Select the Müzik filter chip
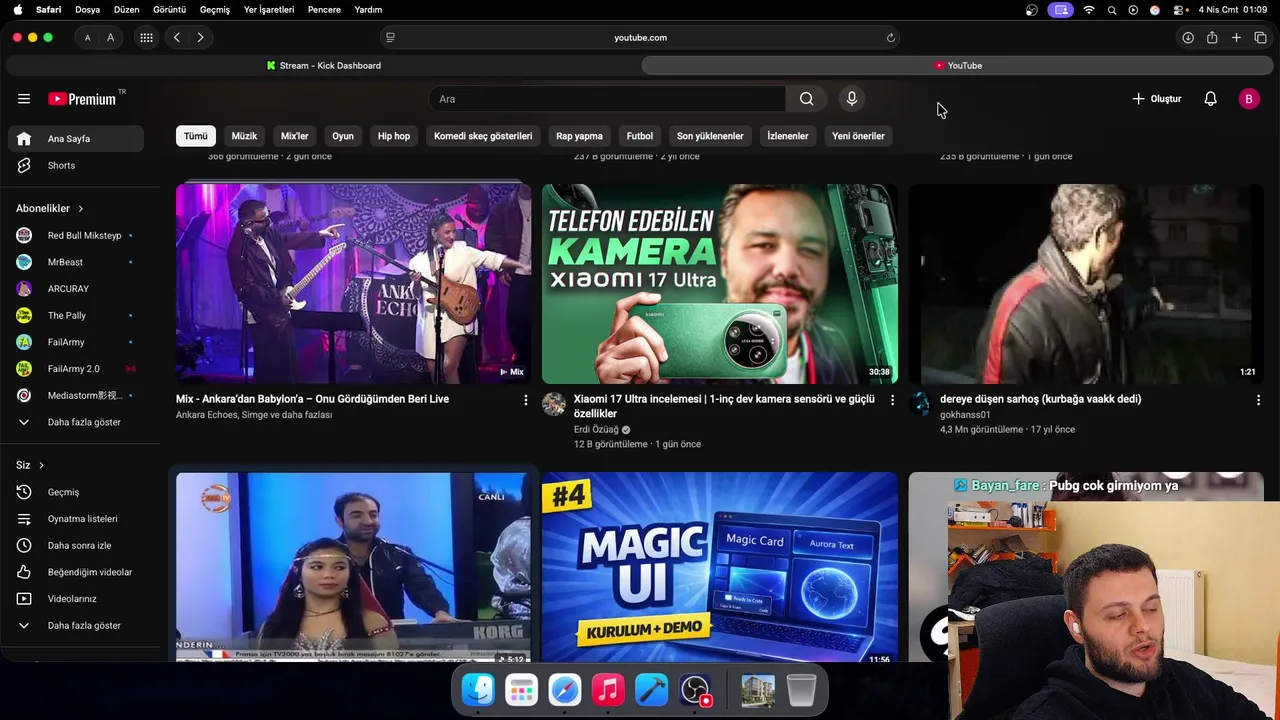1280x720 pixels. click(x=244, y=136)
